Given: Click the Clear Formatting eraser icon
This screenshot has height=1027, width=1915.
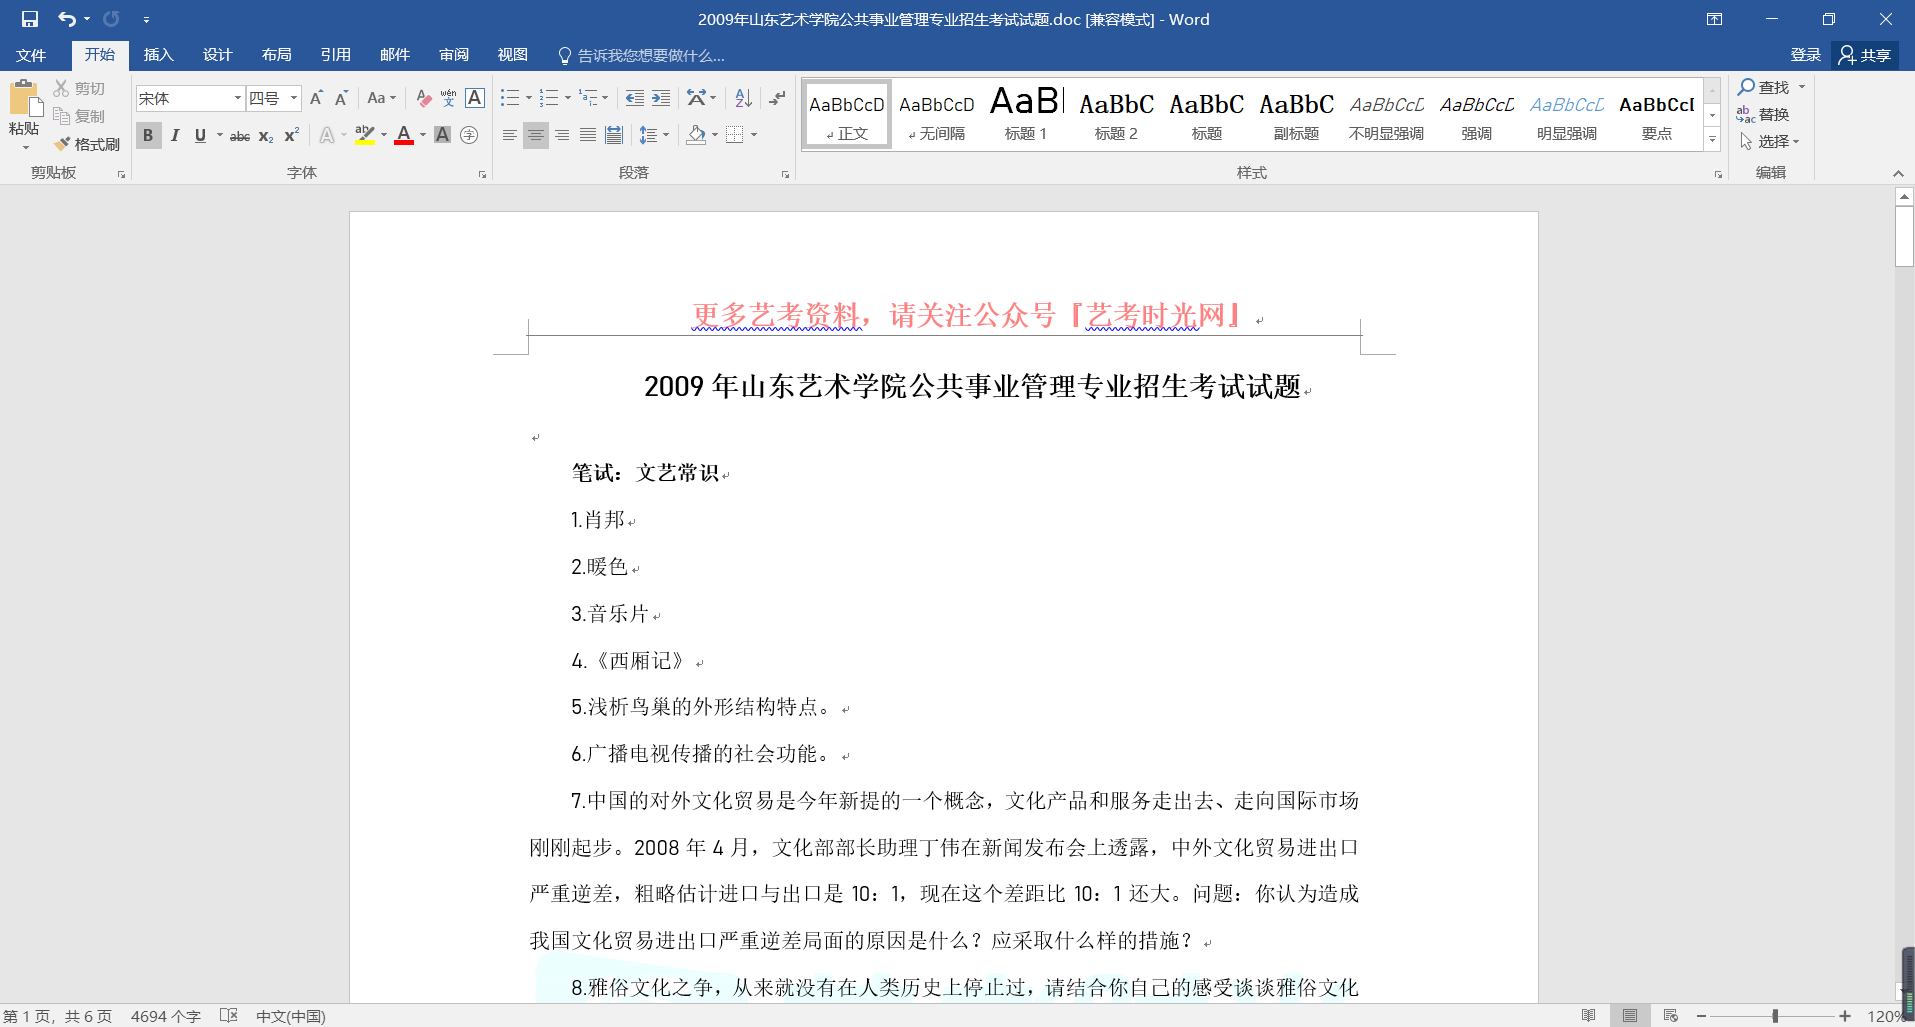Looking at the screenshot, I should coord(423,98).
